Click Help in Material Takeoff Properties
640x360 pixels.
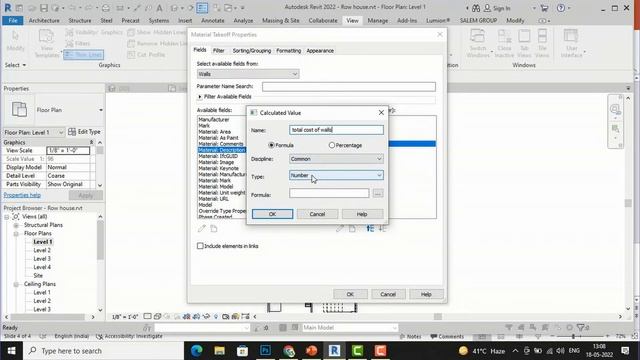[x=426, y=294]
